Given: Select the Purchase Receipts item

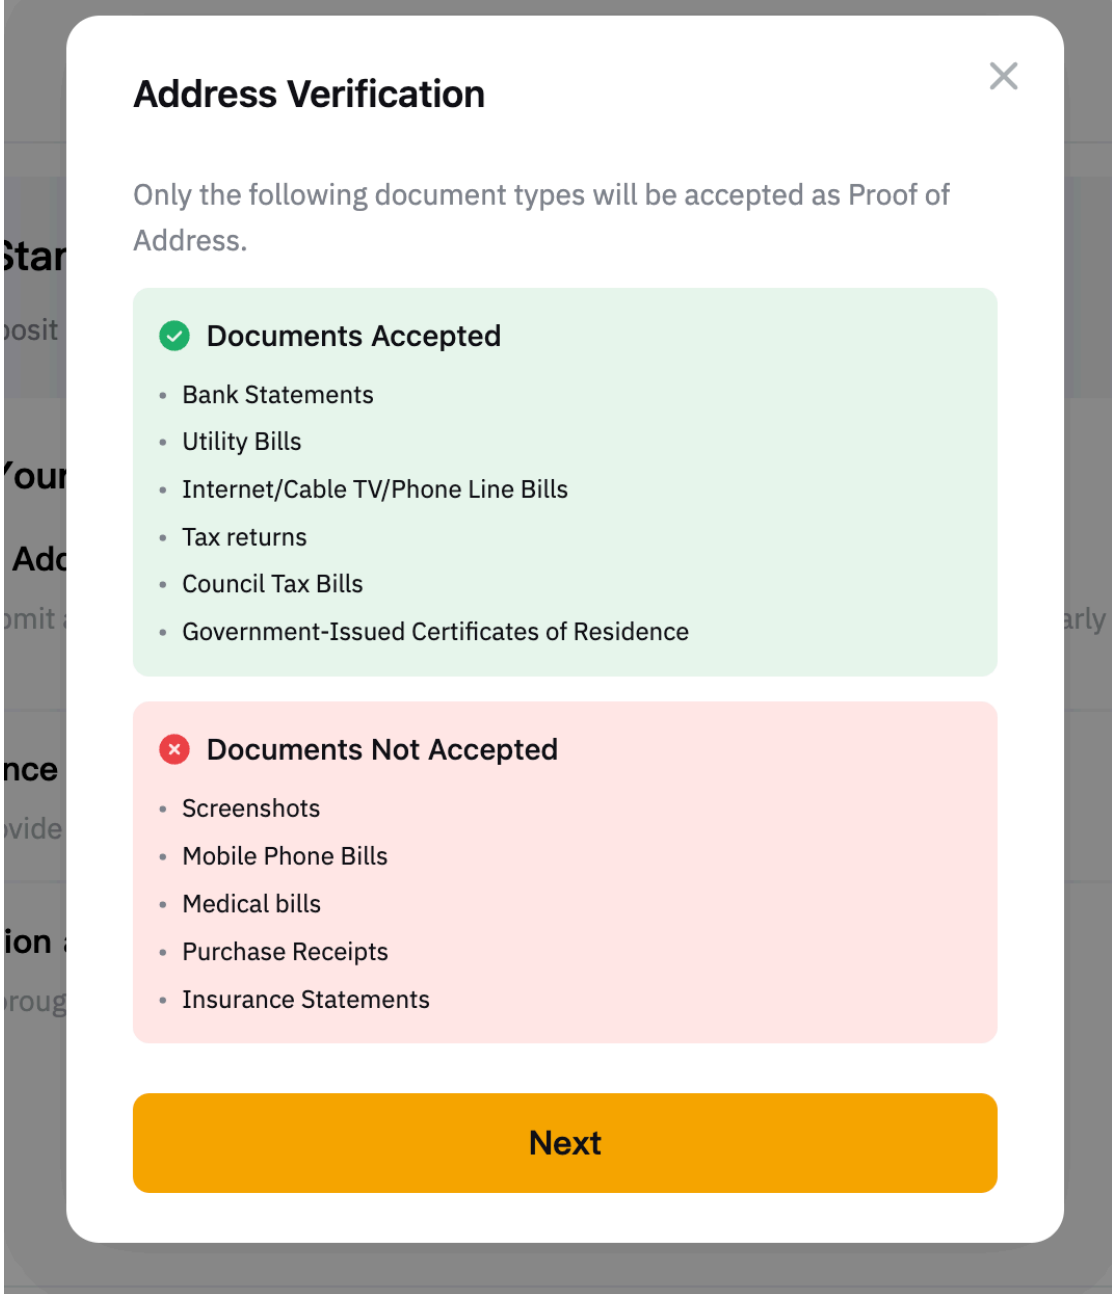Looking at the screenshot, I should [284, 952].
